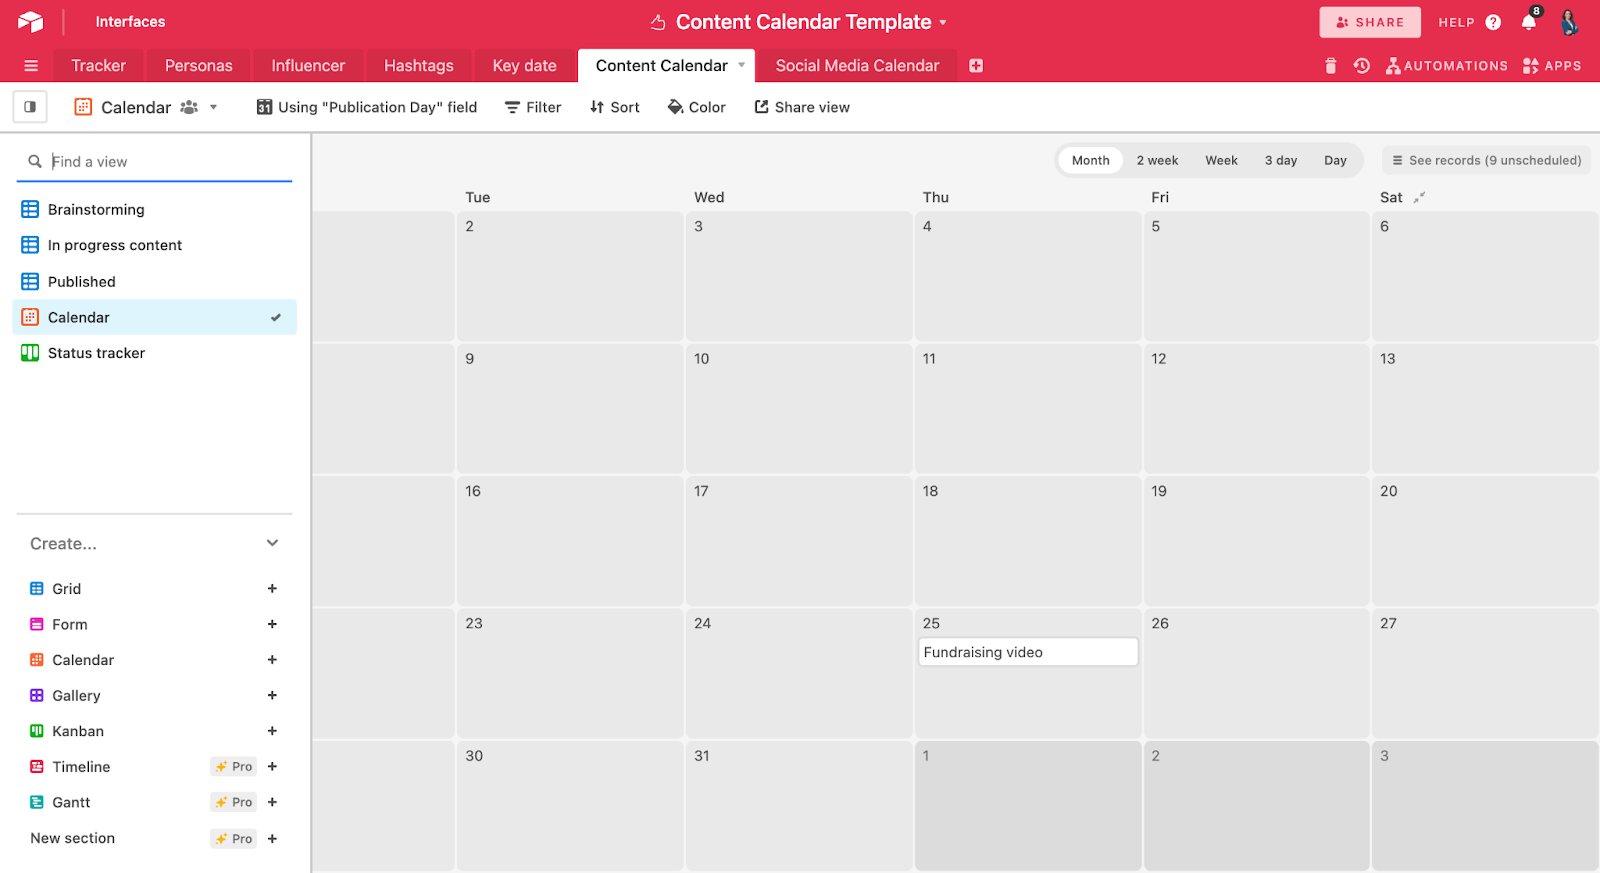See records with 9 unscheduled
This screenshot has height=873, width=1600.
tap(1486, 160)
